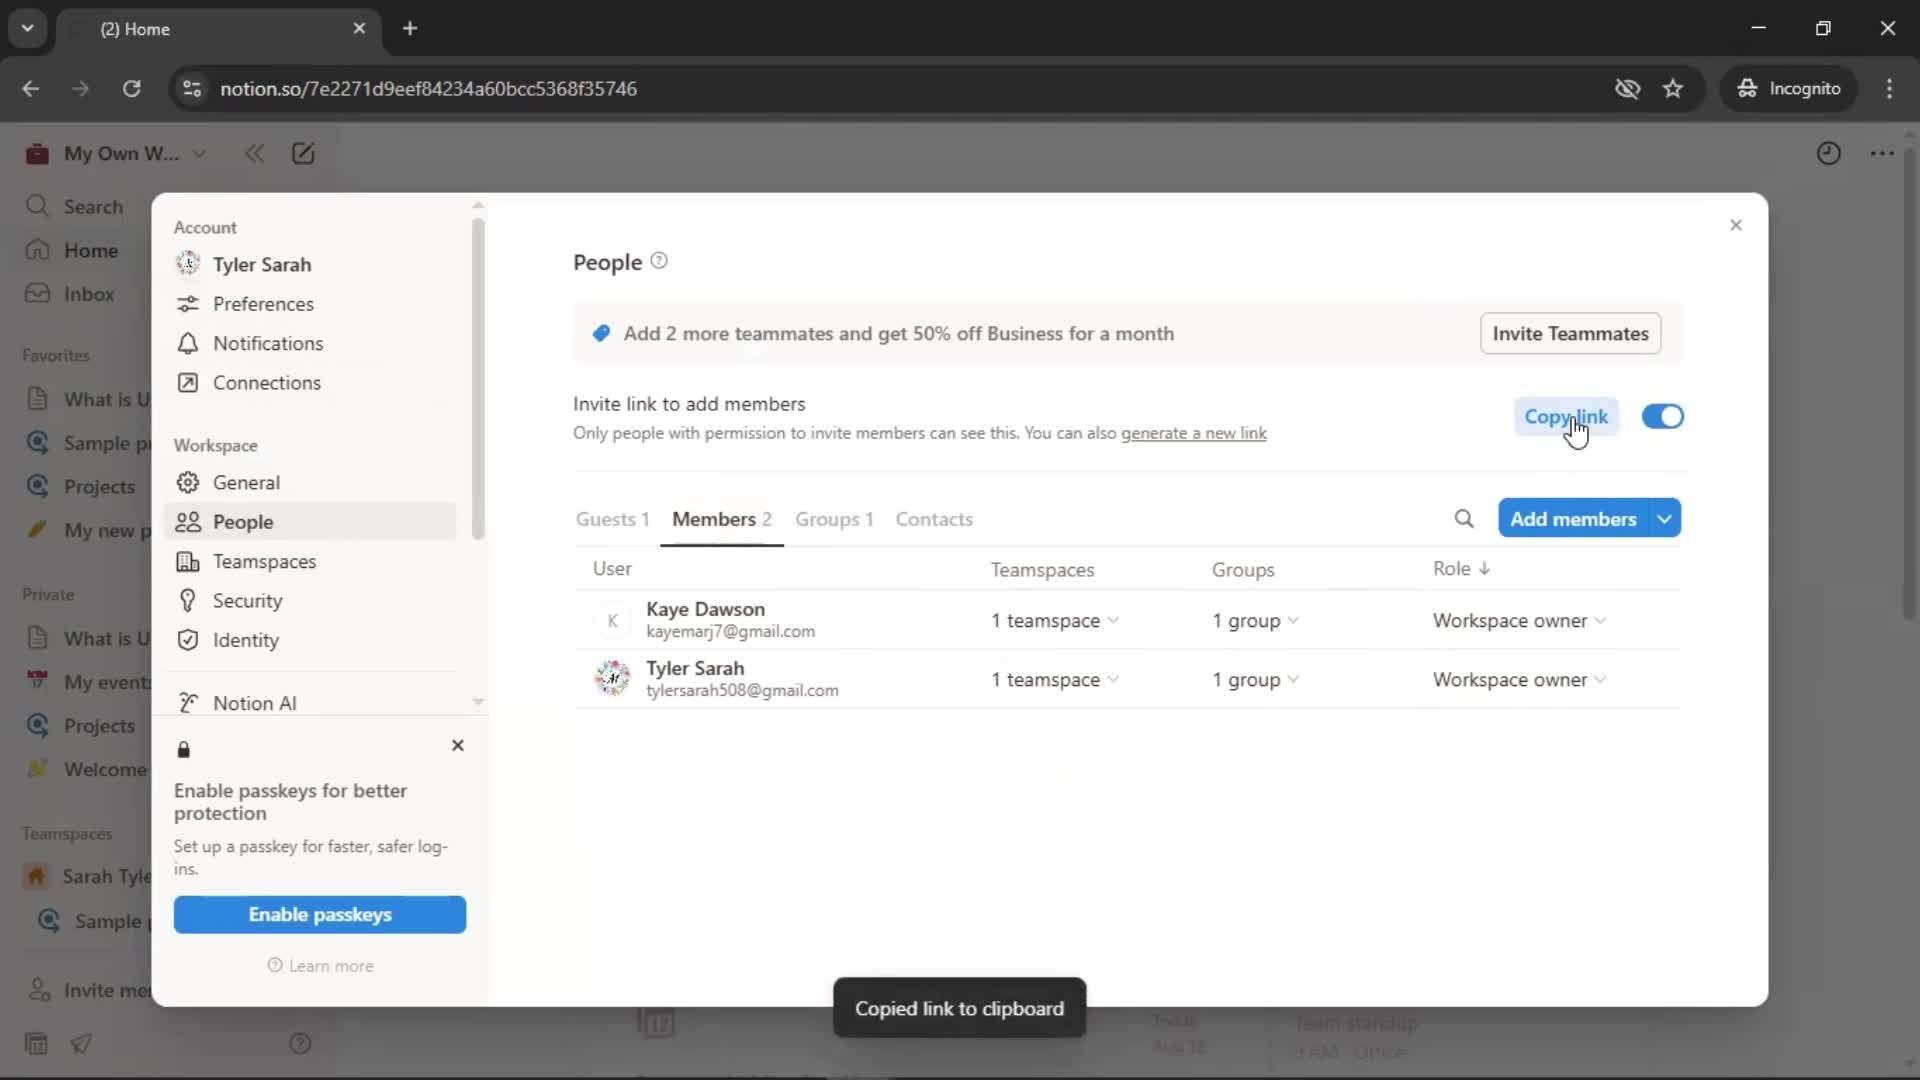Expand Kaye Dawson's teamspace dropdown
The height and width of the screenshot is (1080, 1920).
1055,620
